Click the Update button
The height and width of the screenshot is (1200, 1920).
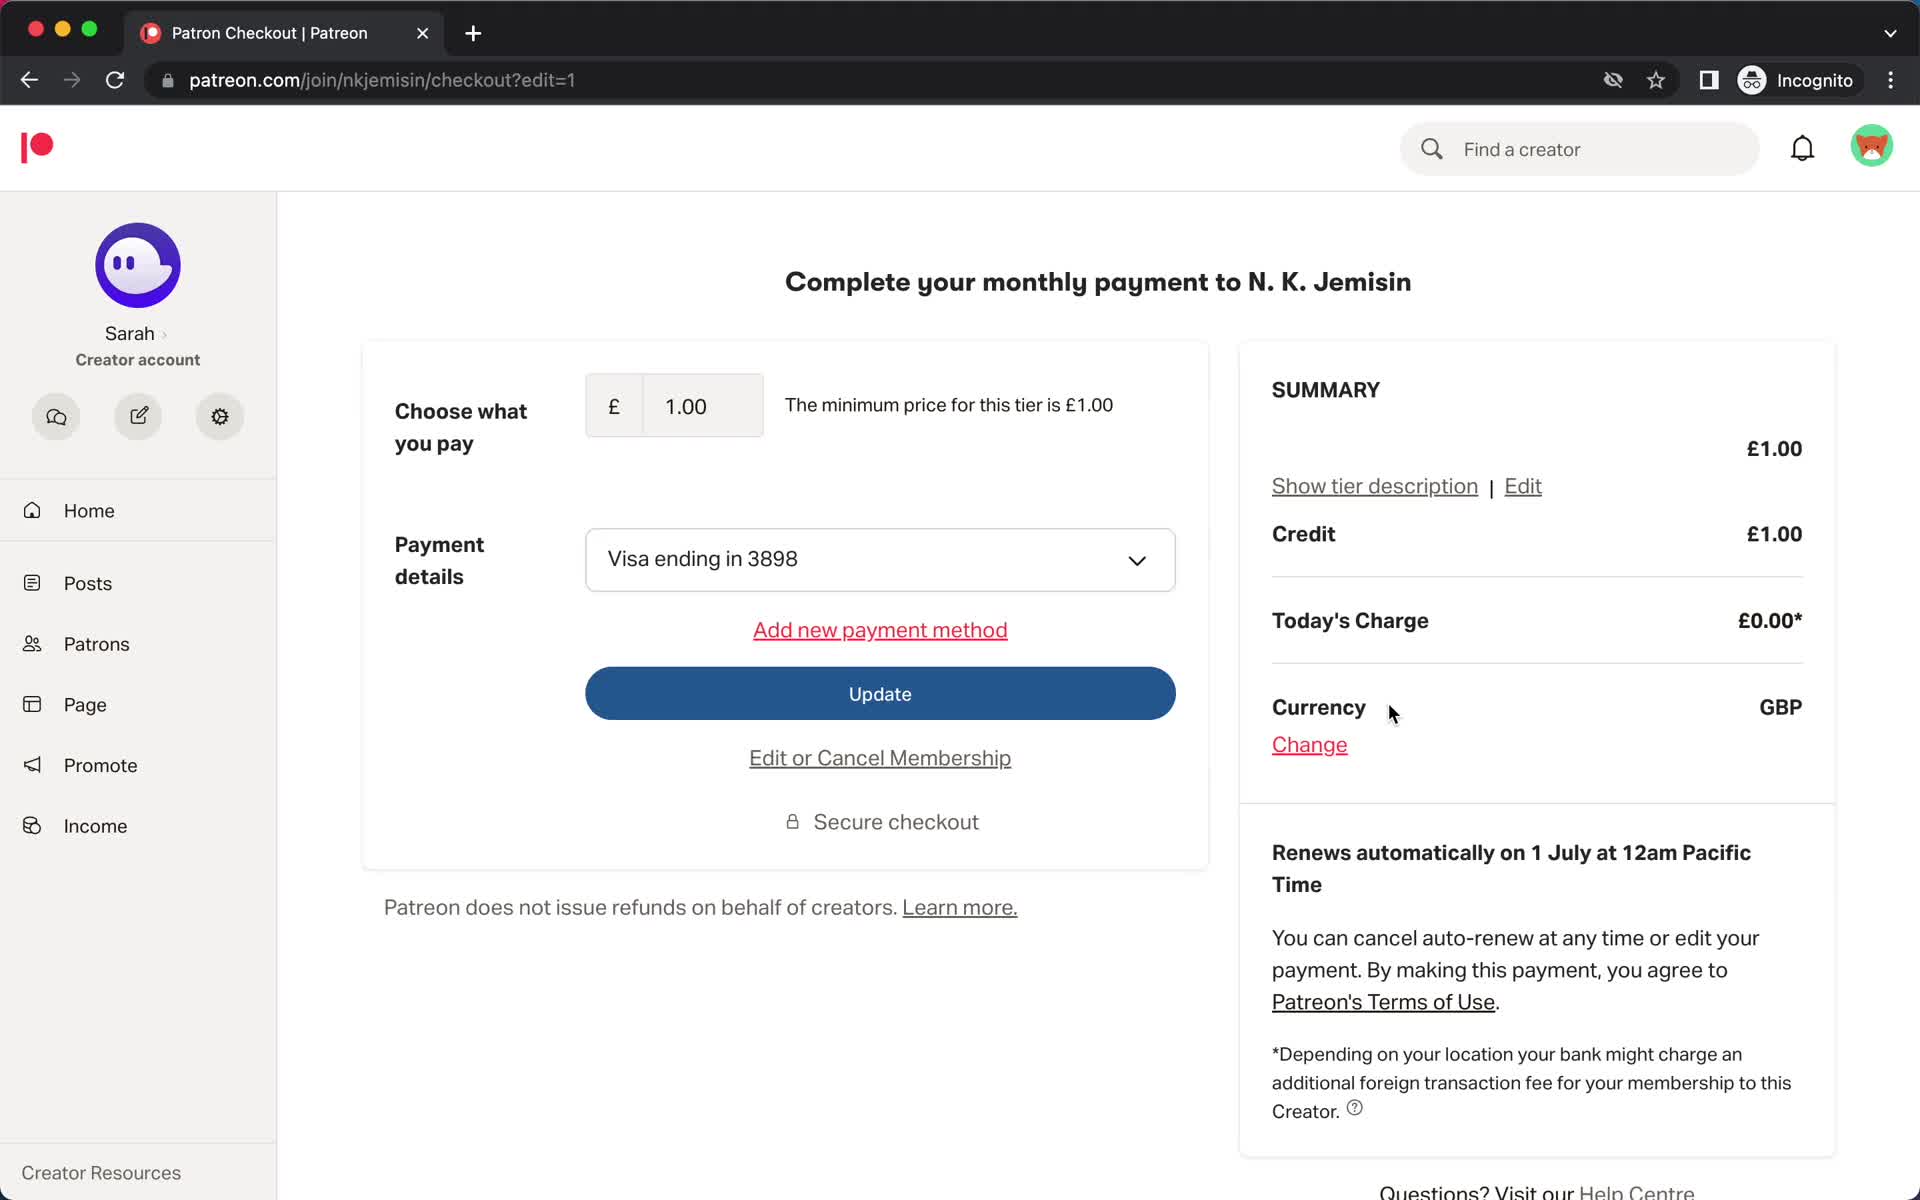pyautogui.click(x=880, y=693)
